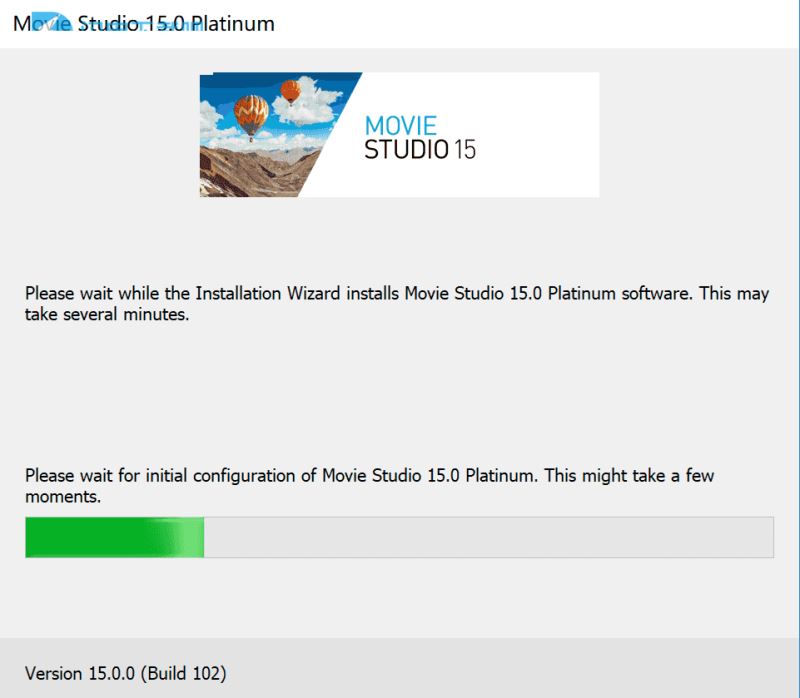Click the 'take several minutes' text line
The image size is (800, 698).
(107, 314)
